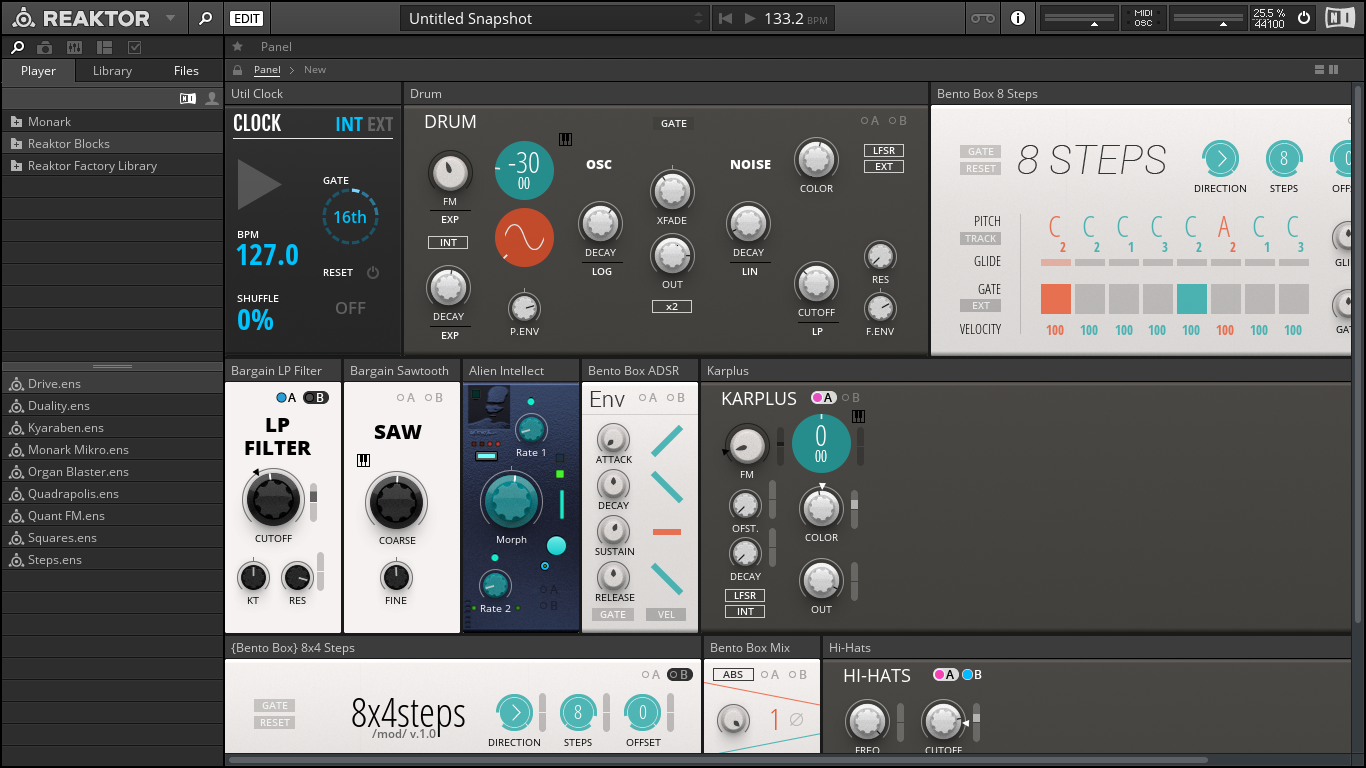Click the first orange gate step in 8 Steps
The image size is (1366, 768).
[x=1056, y=299]
